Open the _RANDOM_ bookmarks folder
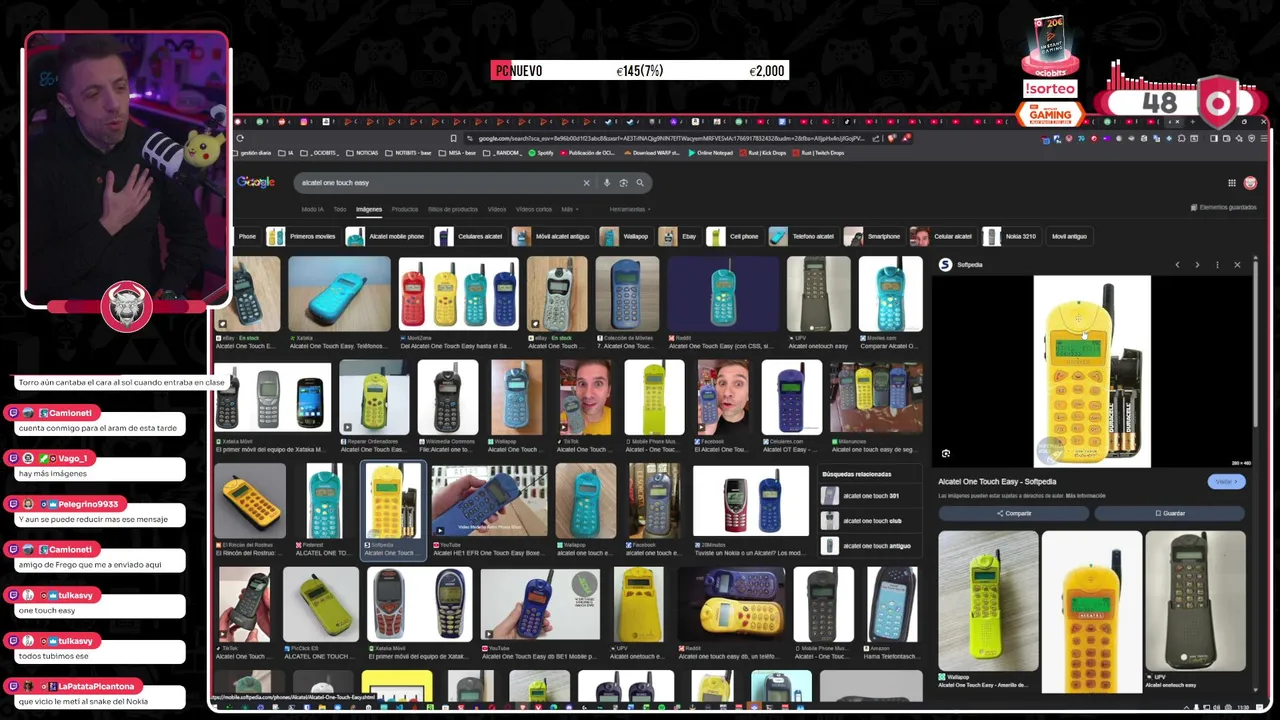This screenshot has height=720, width=1280. pyautogui.click(x=504, y=153)
